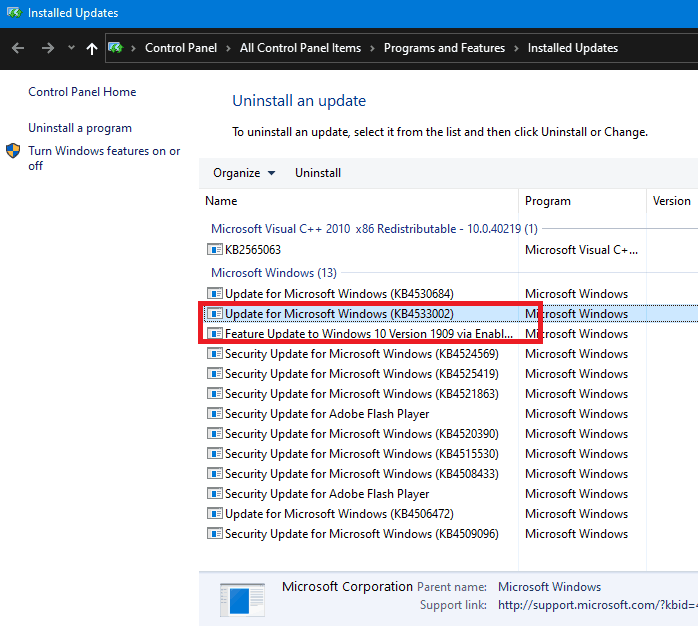698x626 pixels.
Task: Open the recent locations dropdown chevron
Action: point(71,48)
